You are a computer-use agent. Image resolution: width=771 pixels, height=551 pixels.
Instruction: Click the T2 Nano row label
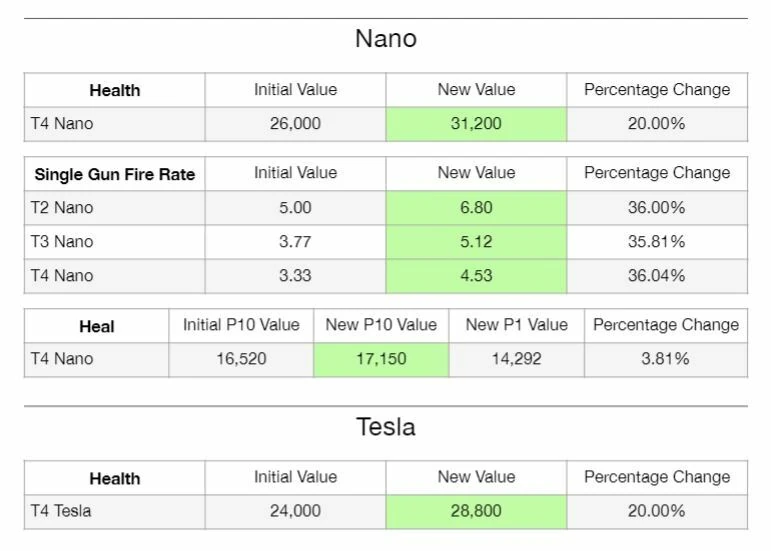pyautogui.click(x=62, y=208)
